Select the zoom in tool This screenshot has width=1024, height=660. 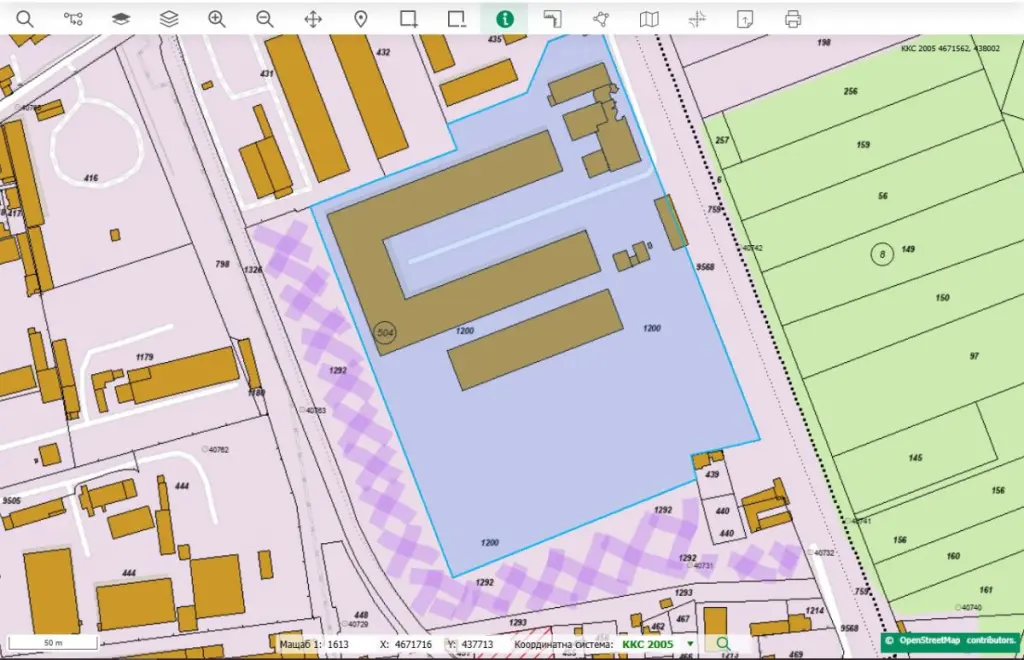pyautogui.click(x=217, y=18)
